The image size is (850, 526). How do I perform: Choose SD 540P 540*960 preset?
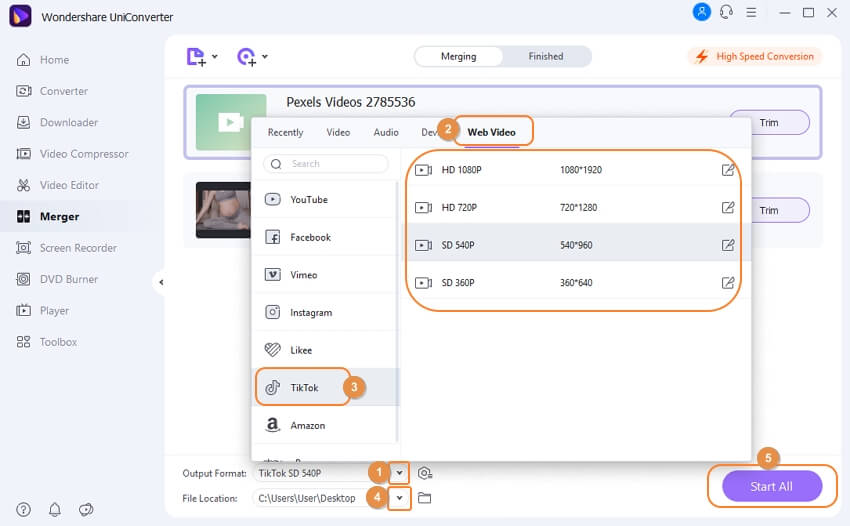tap(574, 245)
